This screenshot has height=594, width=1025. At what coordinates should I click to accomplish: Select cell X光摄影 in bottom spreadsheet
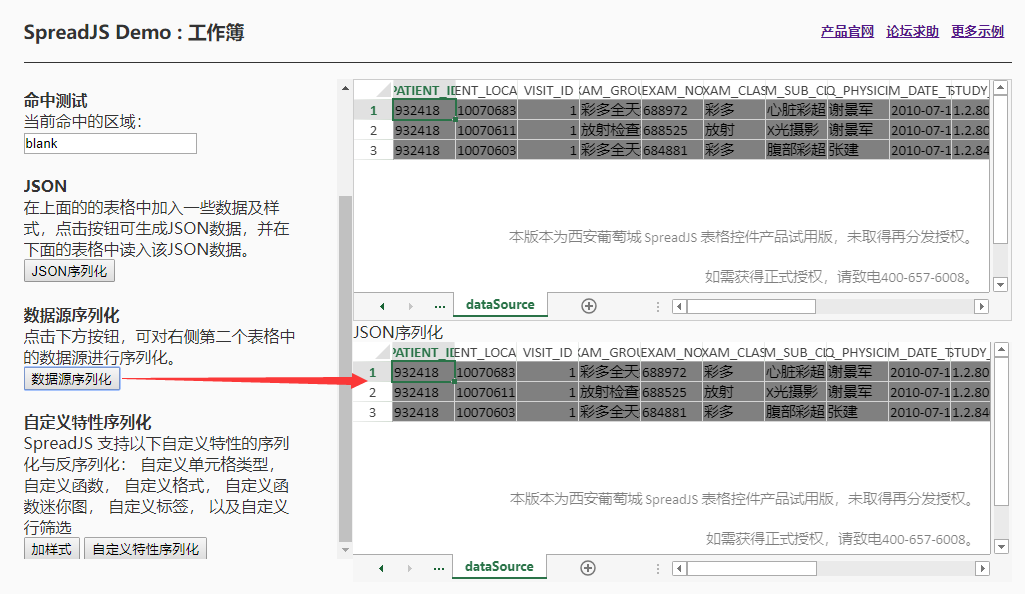pyautogui.click(x=795, y=392)
